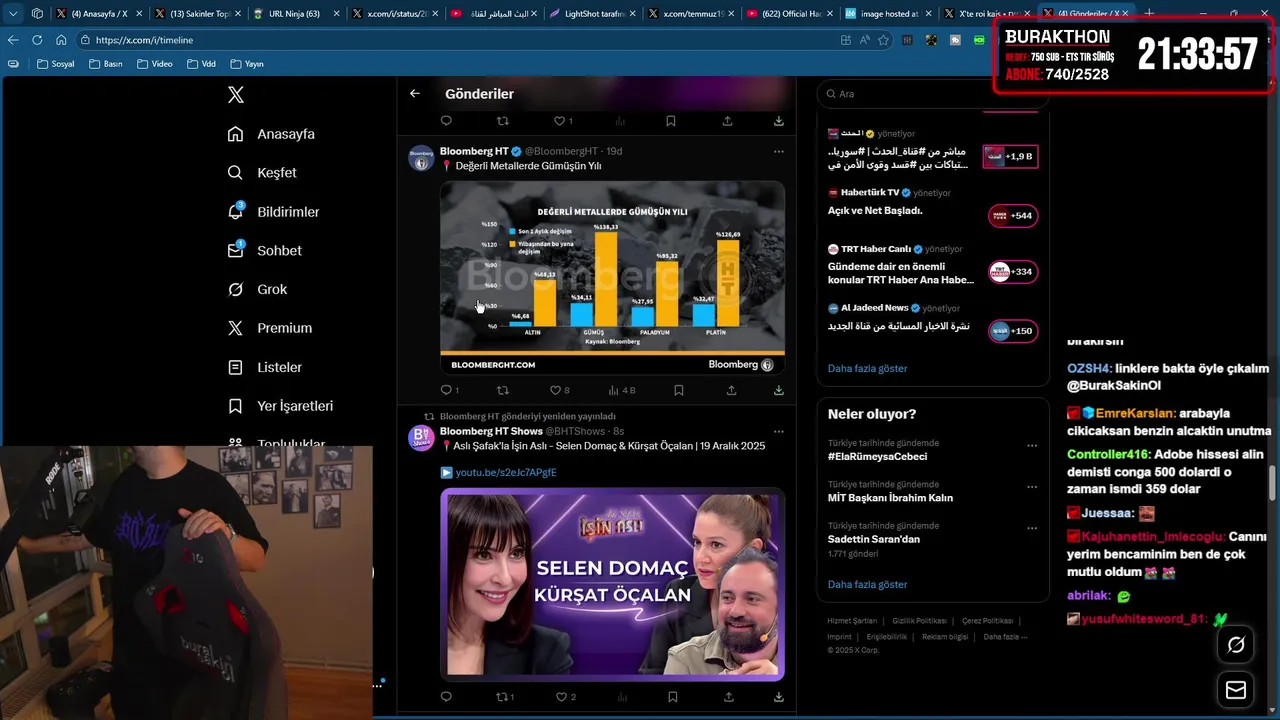Like the Selen Domaç post
The height and width of the screenshot is (720, 1280).
click(565, 697)
